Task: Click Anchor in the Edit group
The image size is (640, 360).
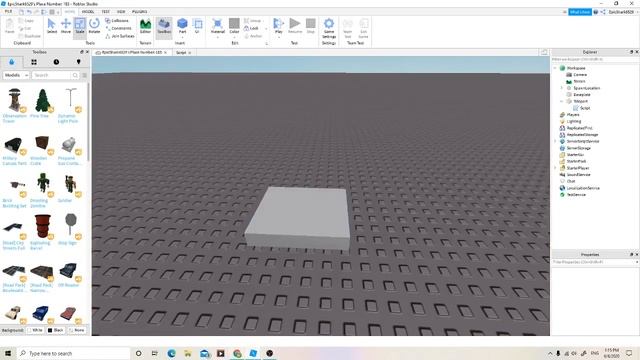Action: (x=253, y=36)
